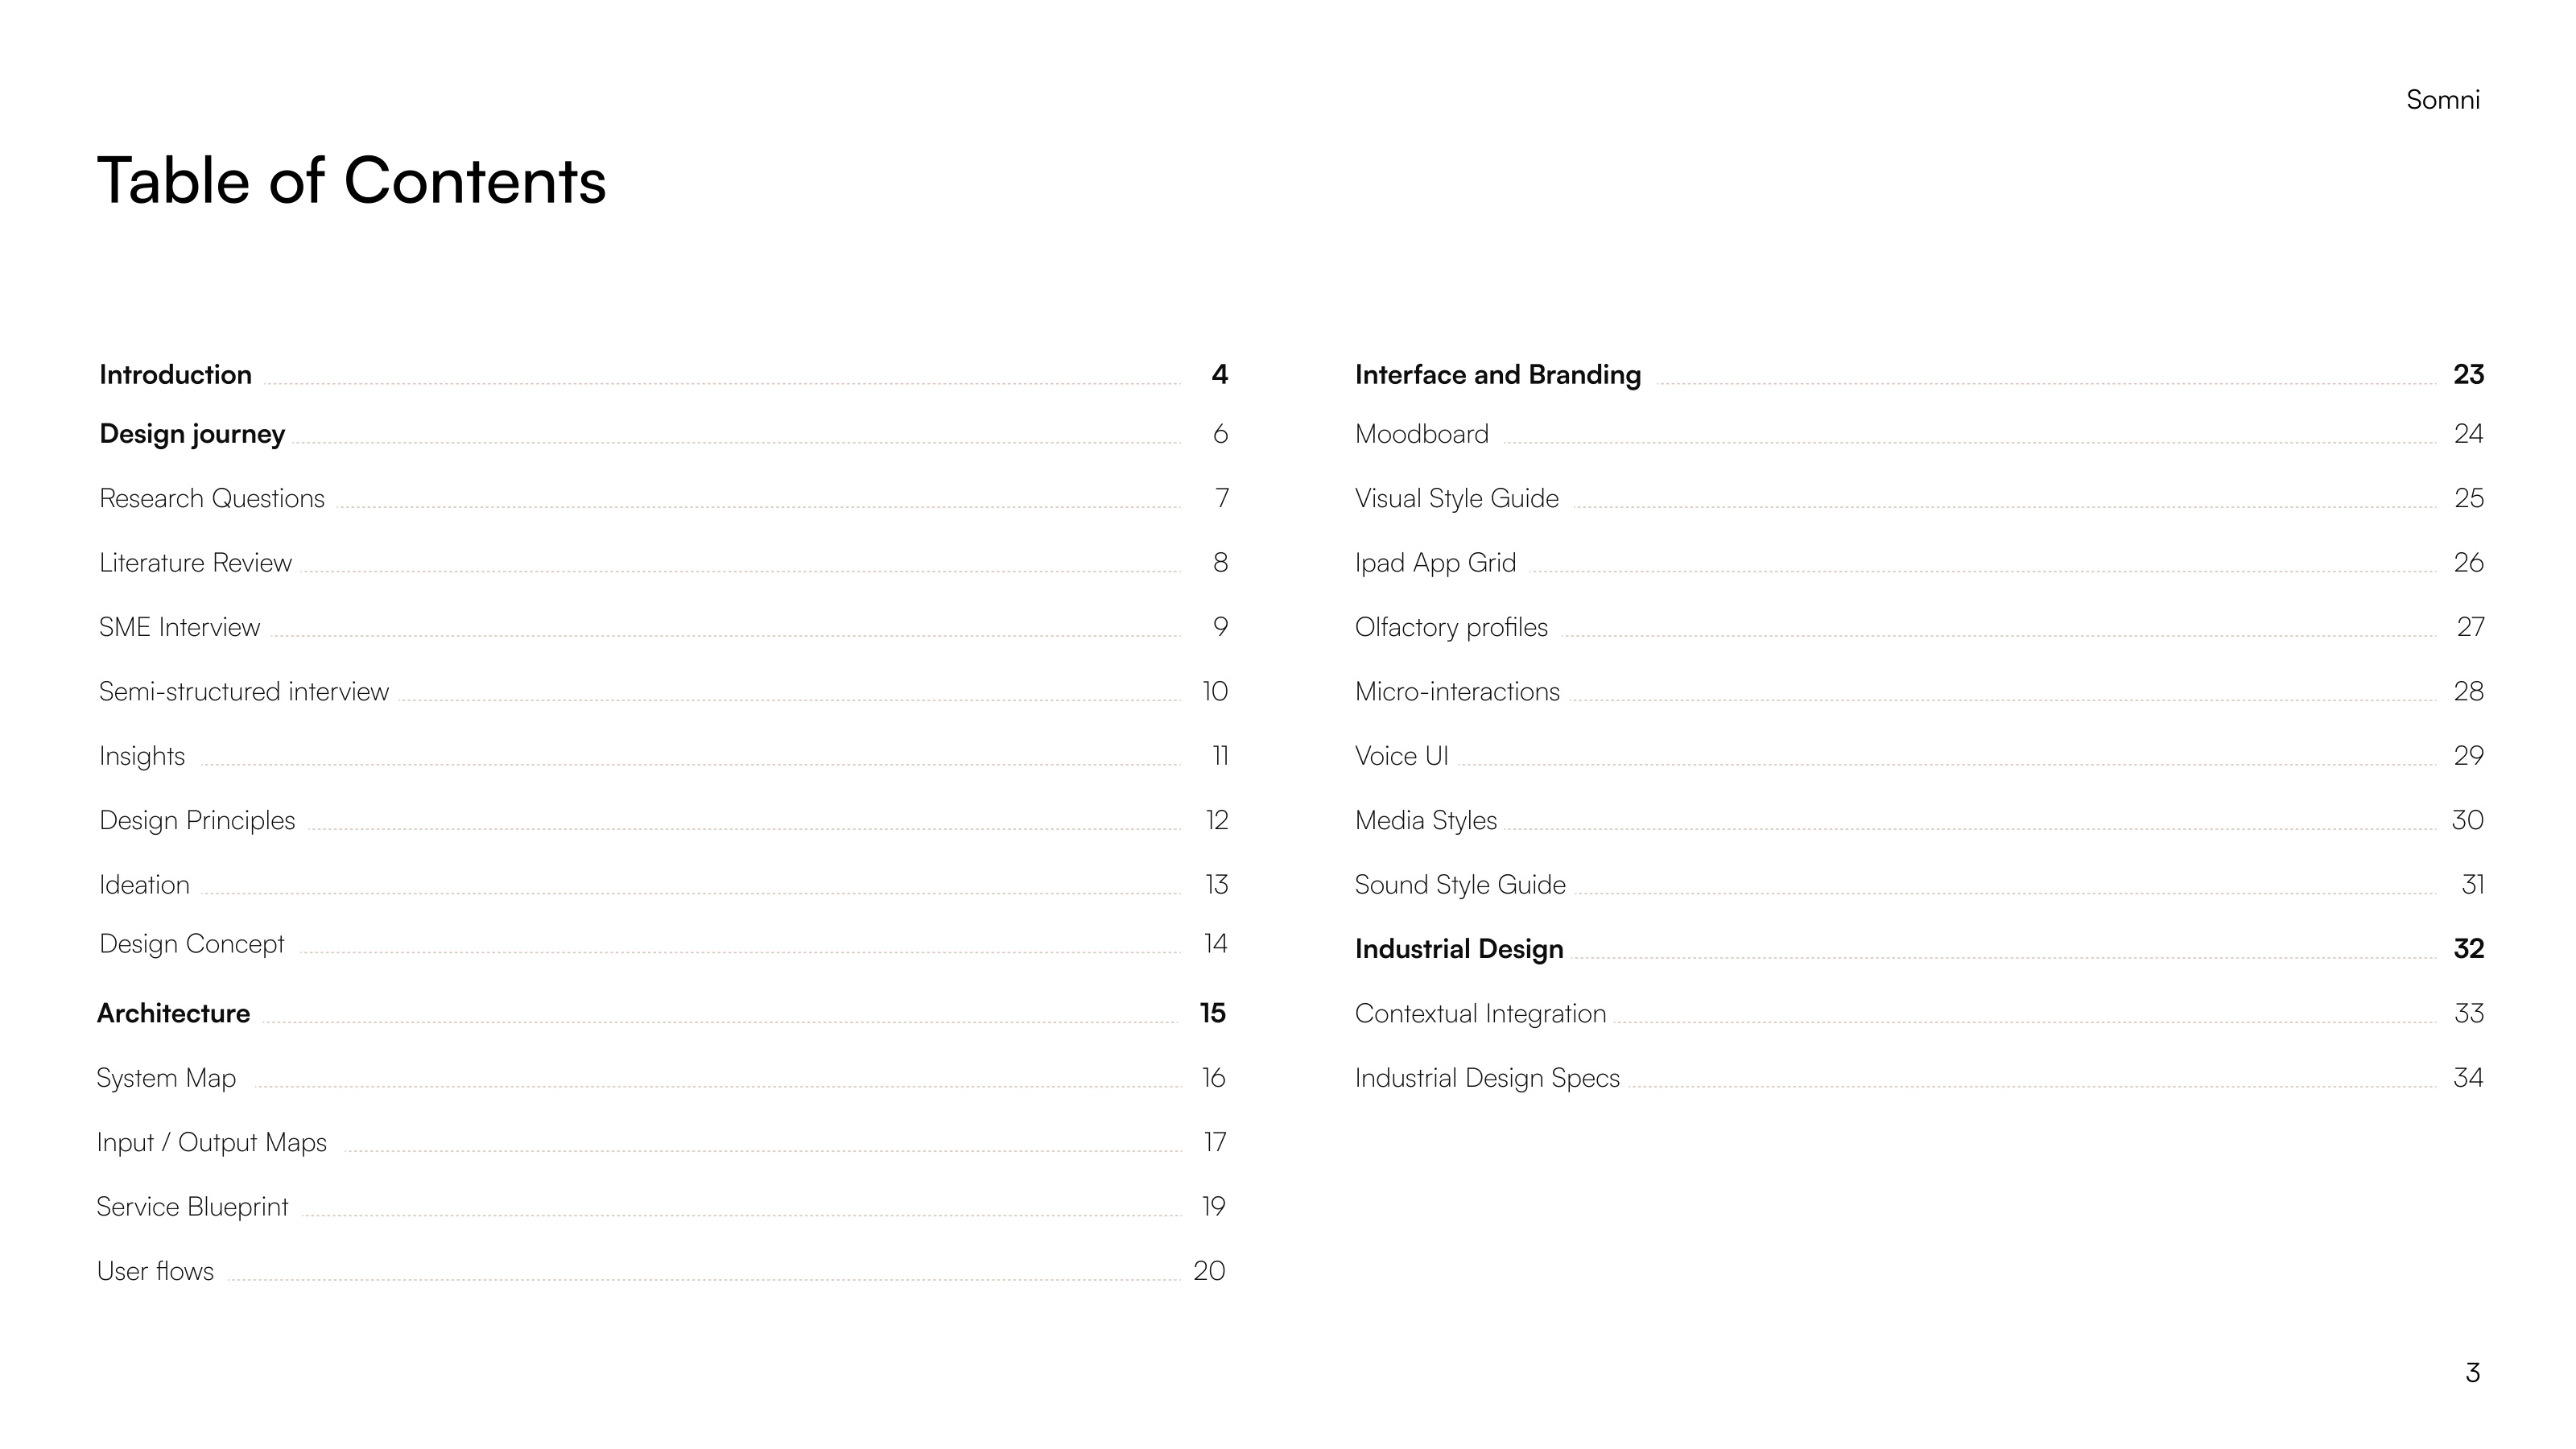The width and height of the screenshot is (2576, 1449).
Task: Open the Architecture section heading
Action: pos(173,1014)
